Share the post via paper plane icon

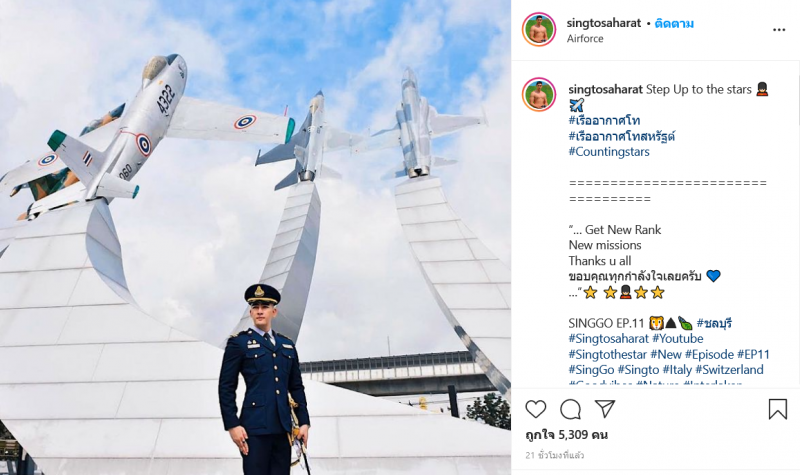click(x=605, y=409)
